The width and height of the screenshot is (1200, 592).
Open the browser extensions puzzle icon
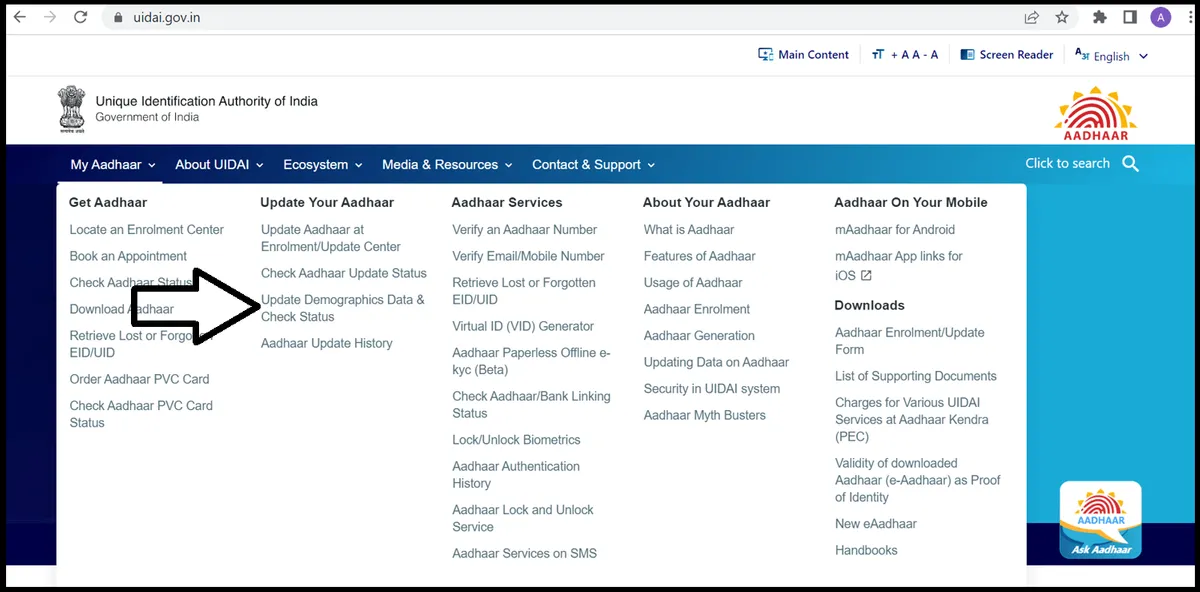click(1100, 17)
